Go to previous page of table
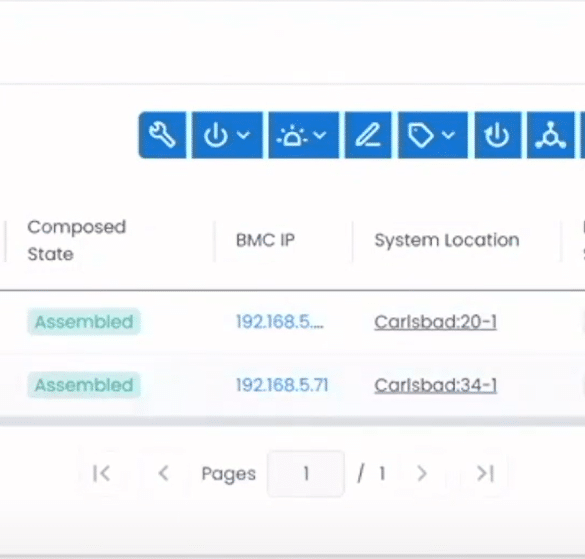 164,474
